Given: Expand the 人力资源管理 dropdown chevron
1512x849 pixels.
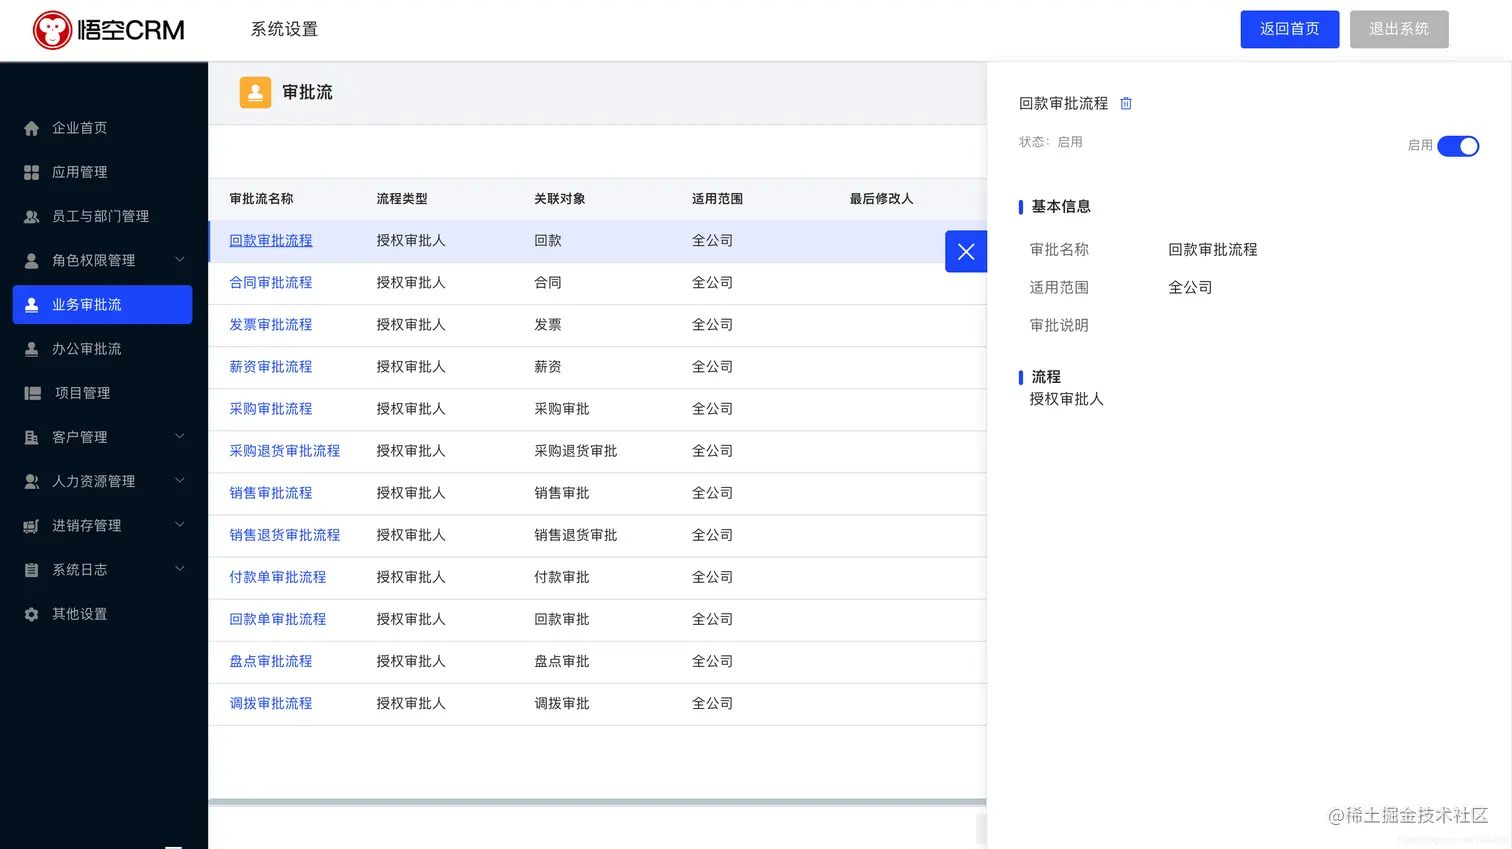Looking at the screenshot, I should 179,481.
